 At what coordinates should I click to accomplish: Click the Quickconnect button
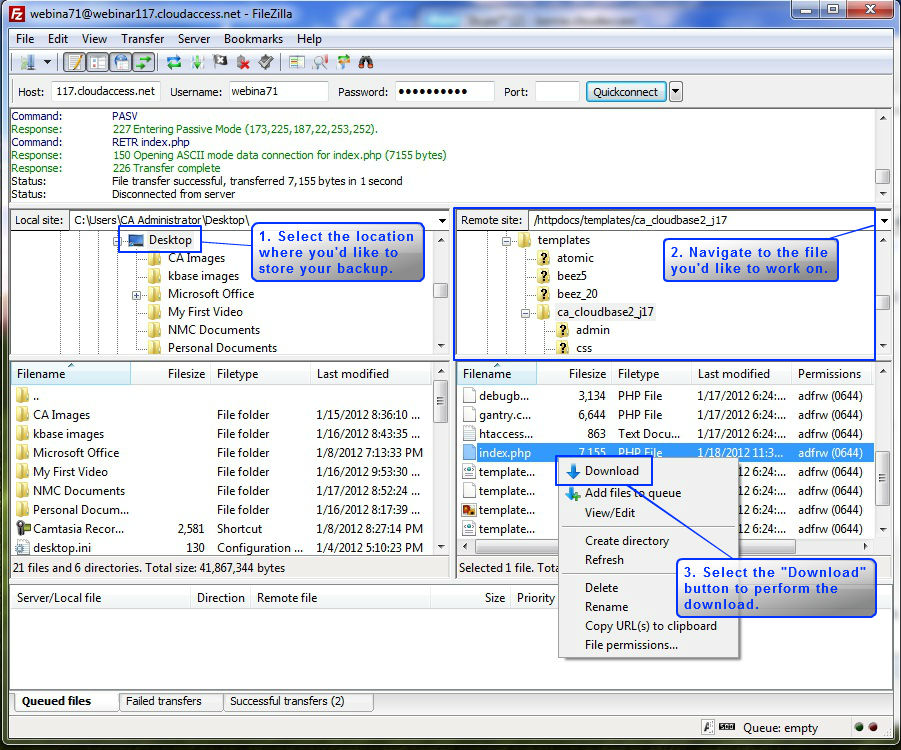625,91
